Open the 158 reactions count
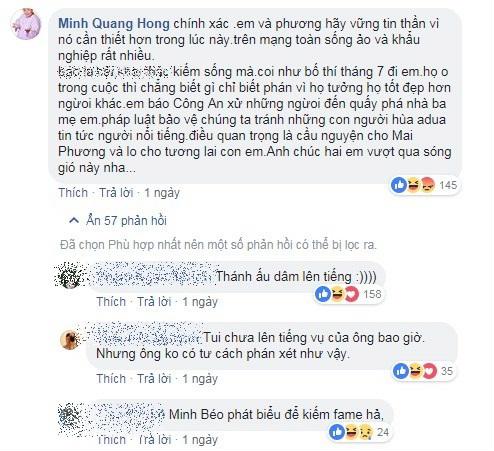Viewport: 494px width, 451px height. tap(372, 294)
